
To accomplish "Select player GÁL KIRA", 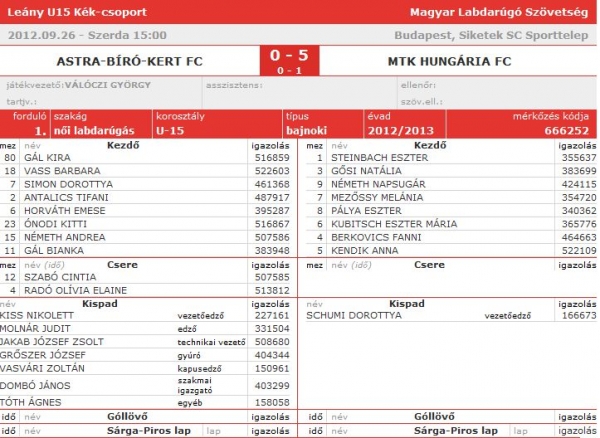I will (x=47, y=158).
